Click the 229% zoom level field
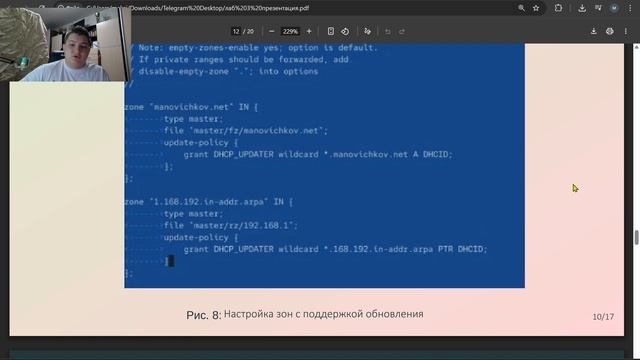 [x=290, y=31]
